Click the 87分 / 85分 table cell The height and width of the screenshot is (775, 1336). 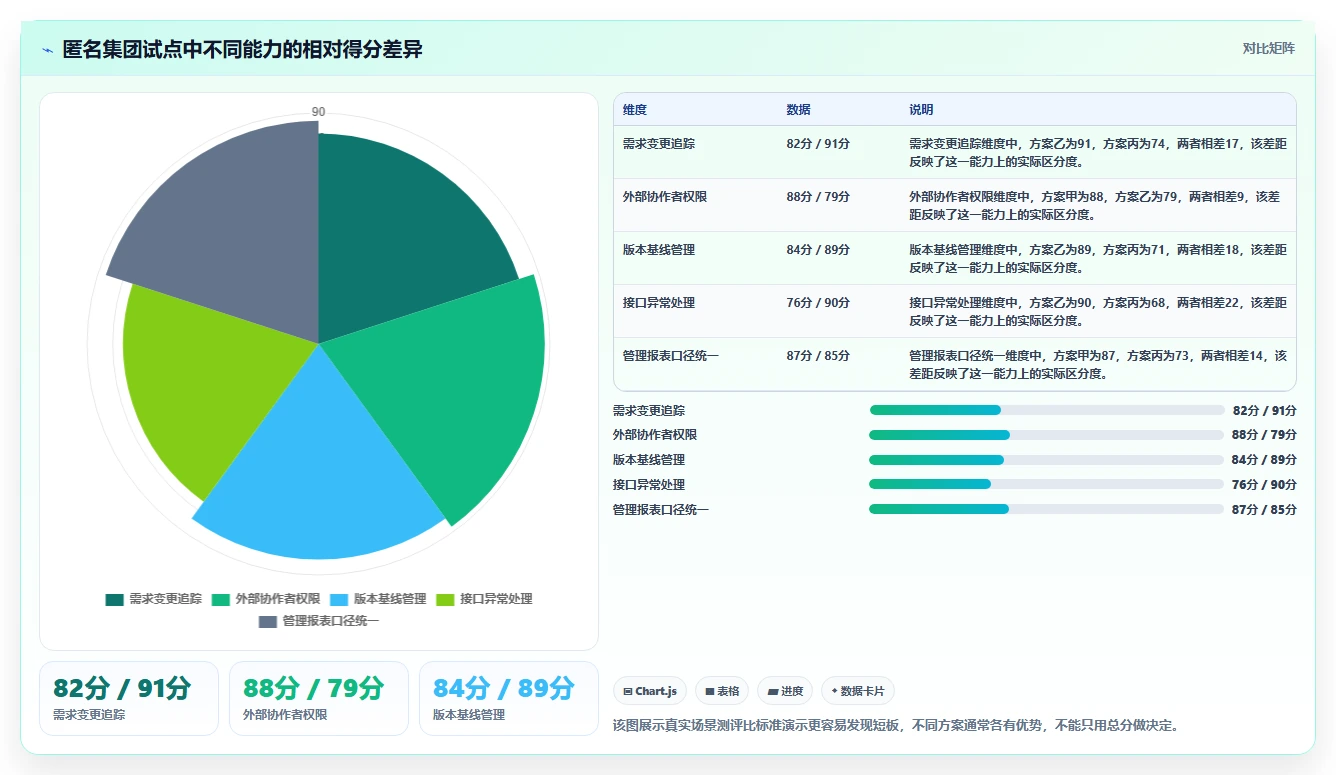818,356
